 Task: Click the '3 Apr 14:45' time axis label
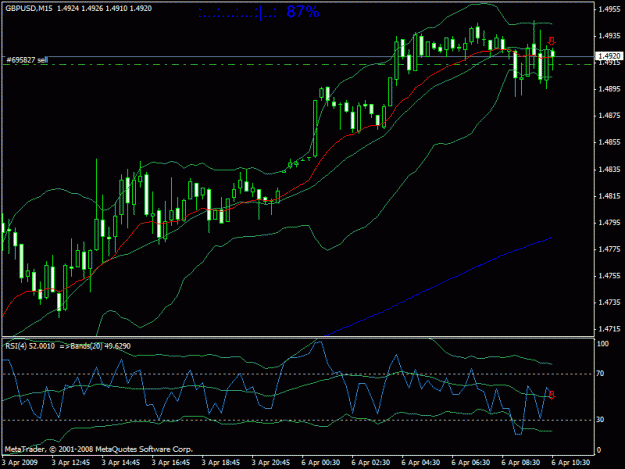tap(121, 463)
